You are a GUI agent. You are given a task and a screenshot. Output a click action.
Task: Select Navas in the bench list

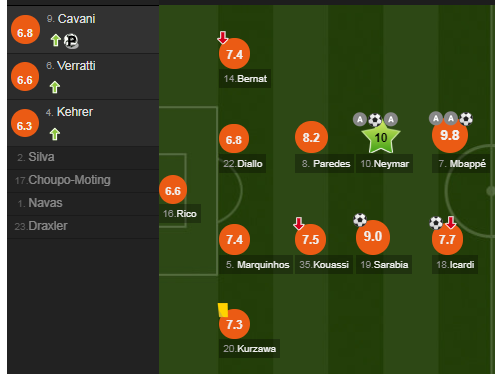point(83,203)
